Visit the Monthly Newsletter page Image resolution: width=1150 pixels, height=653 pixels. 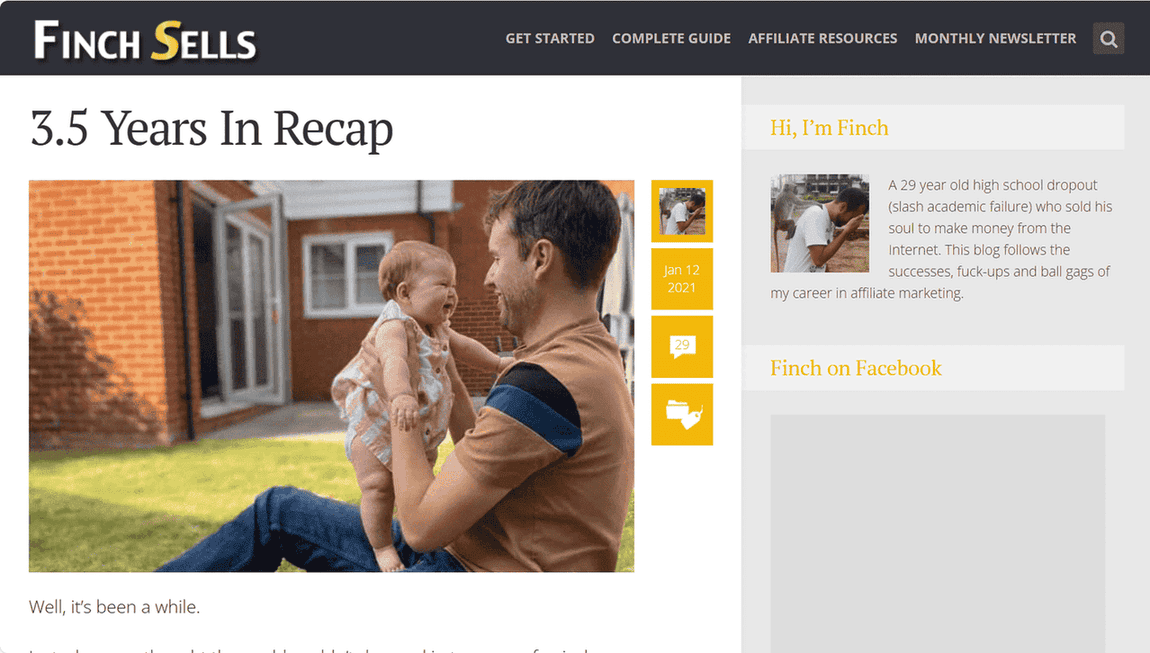click(x=995, y=38)
